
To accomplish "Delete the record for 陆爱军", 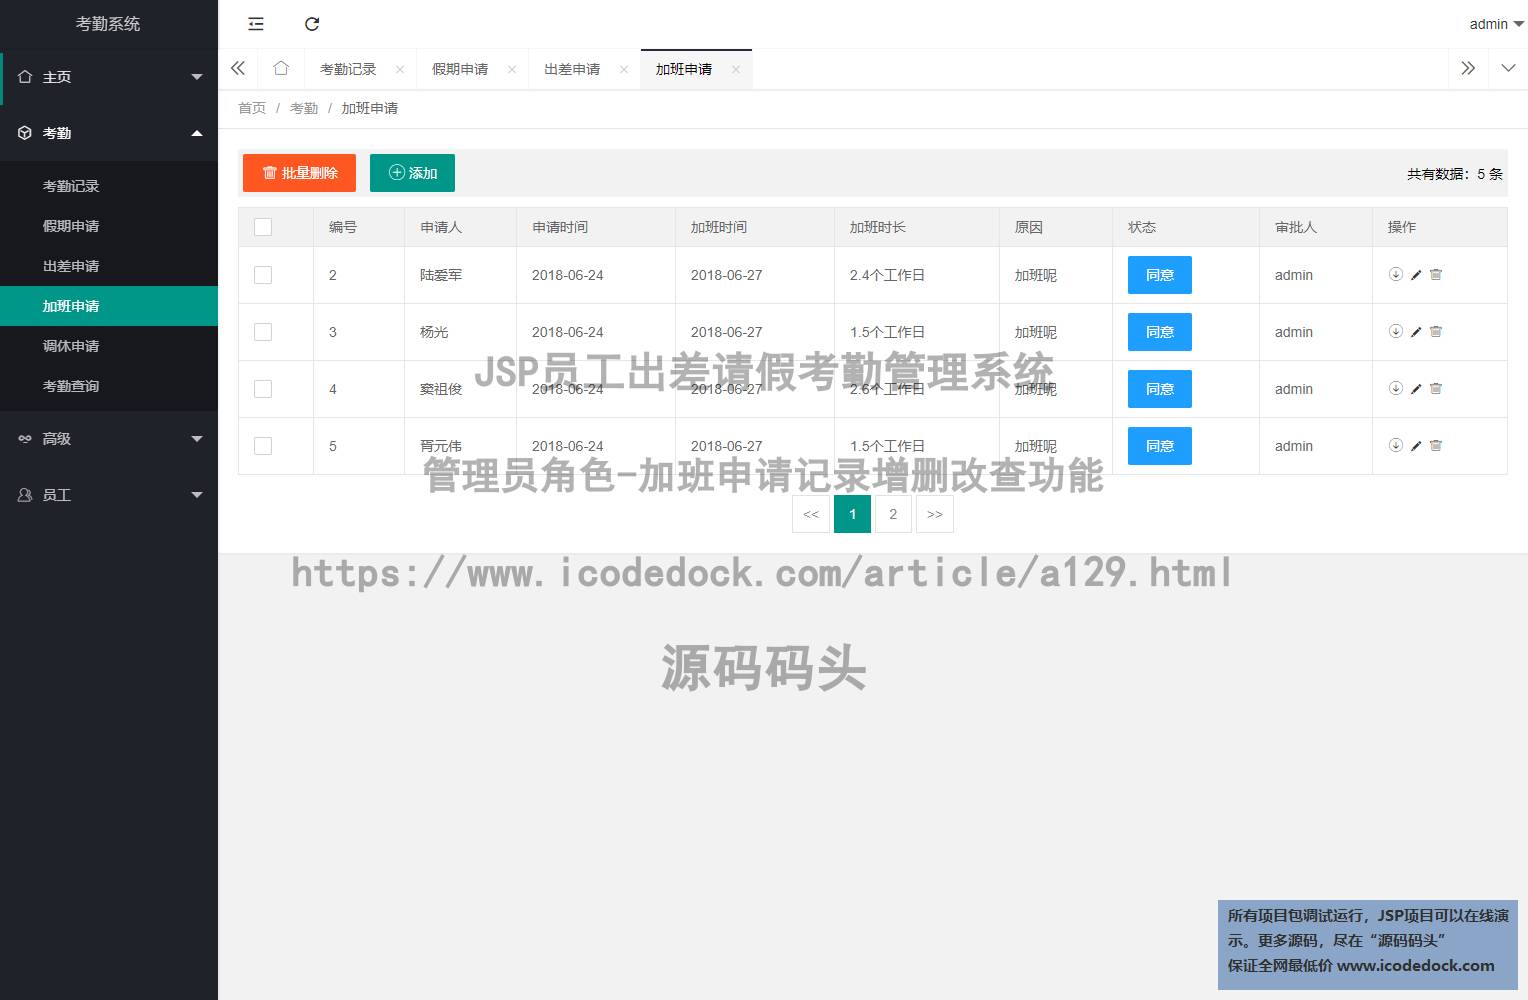I will (1436, 274).
